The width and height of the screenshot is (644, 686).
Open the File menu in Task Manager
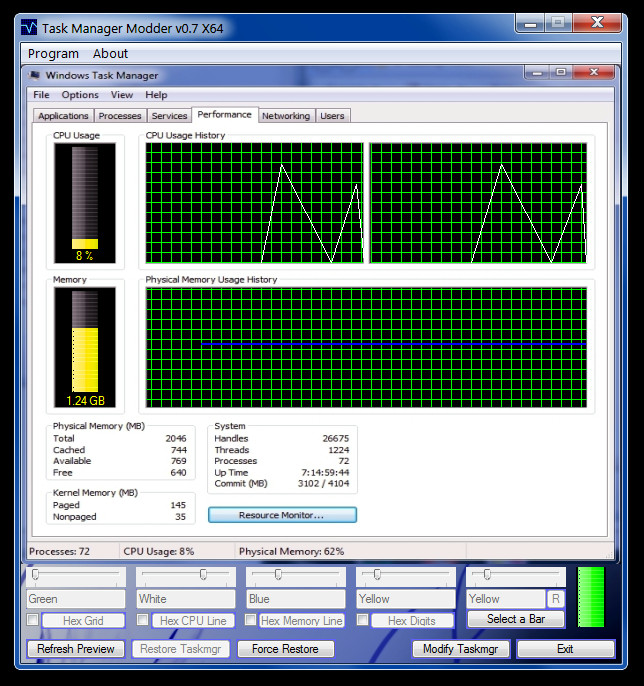[x=42, y=94]
